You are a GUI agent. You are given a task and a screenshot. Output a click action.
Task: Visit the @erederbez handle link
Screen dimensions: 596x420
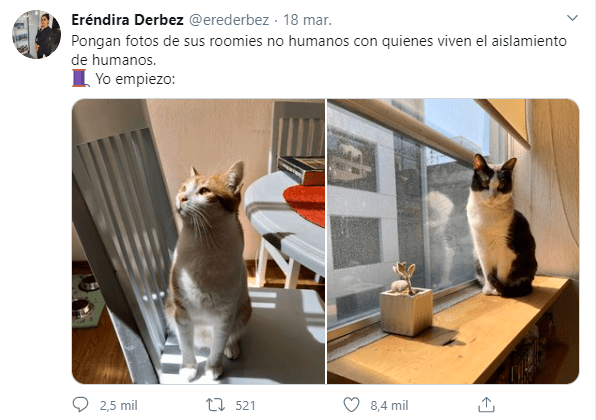point(229,20)
